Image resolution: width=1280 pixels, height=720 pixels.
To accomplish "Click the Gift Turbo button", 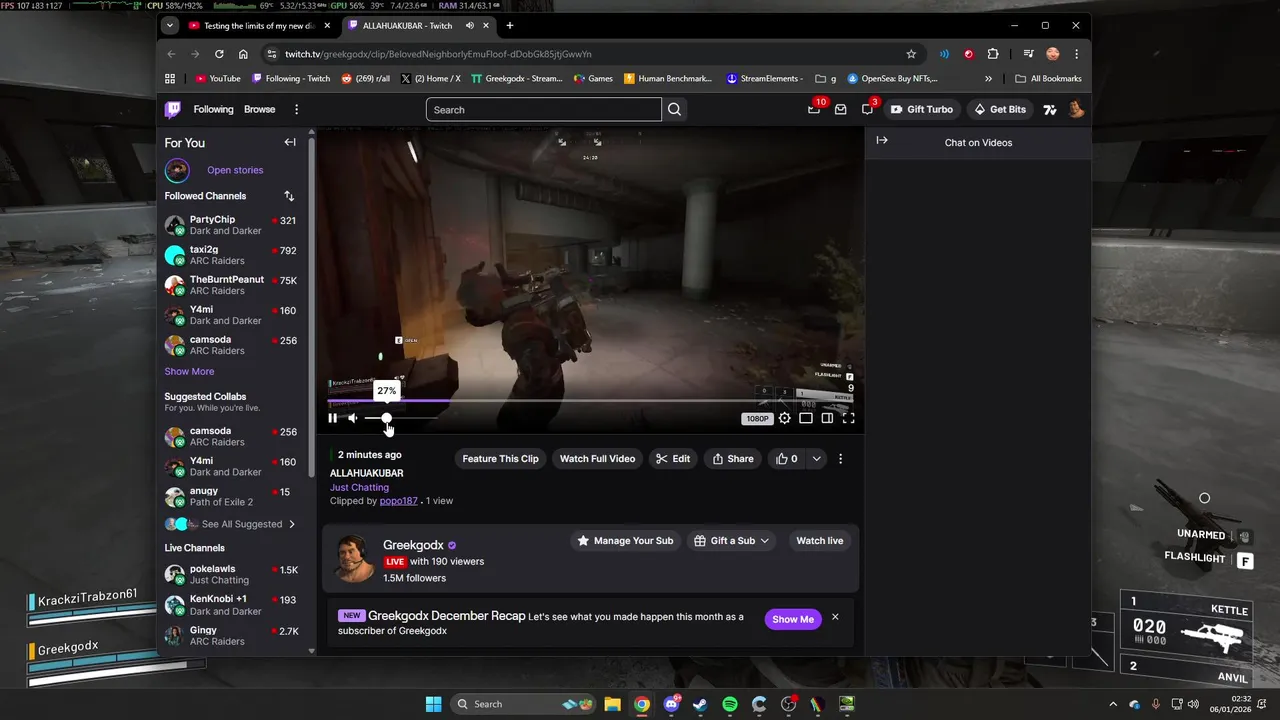I will point(922,109).
